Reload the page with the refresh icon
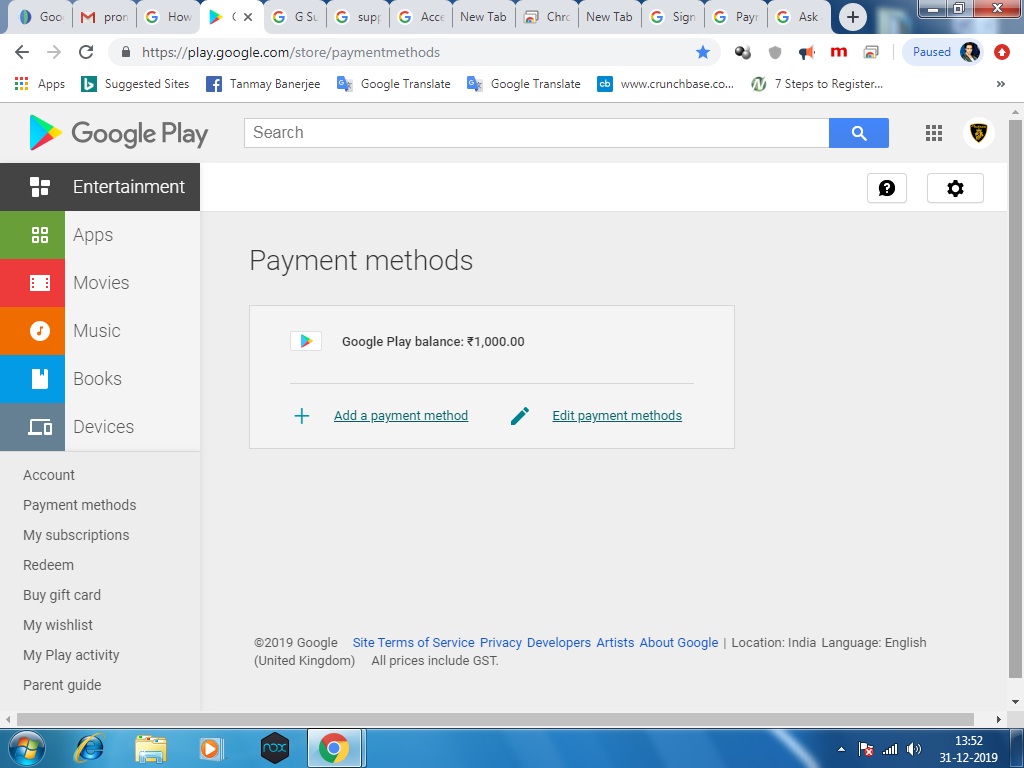 tap(86, 52)
